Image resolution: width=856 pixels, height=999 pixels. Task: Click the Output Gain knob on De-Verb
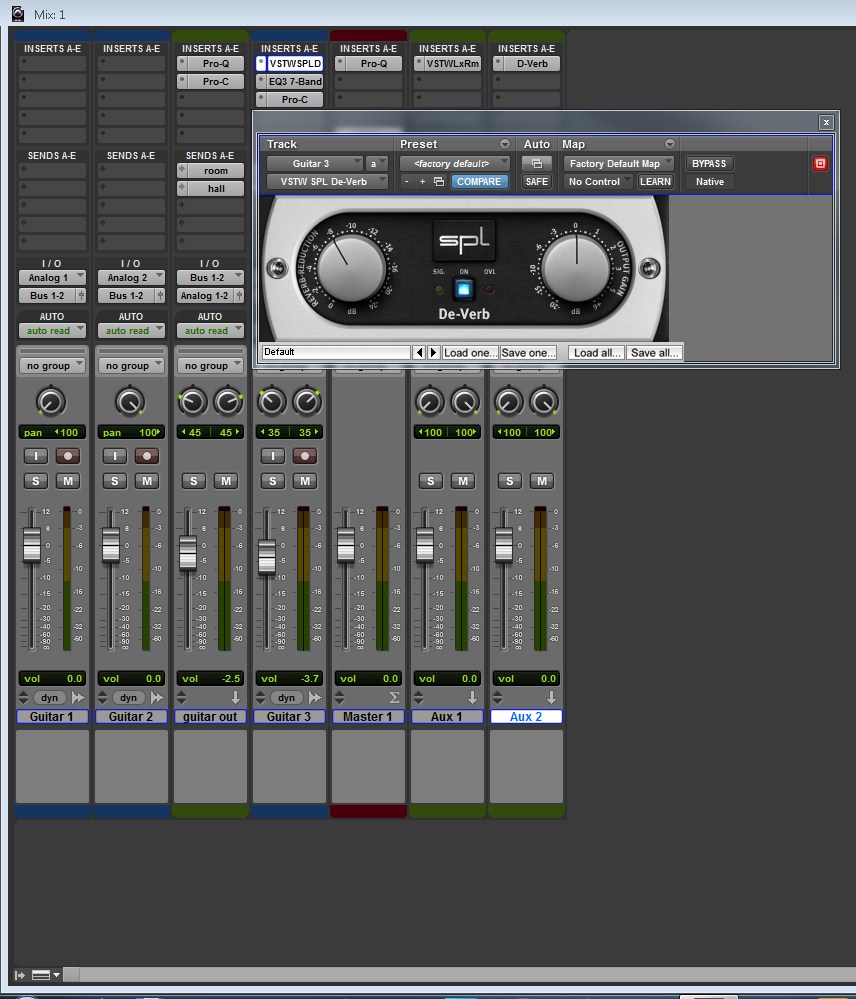point(576,266)
